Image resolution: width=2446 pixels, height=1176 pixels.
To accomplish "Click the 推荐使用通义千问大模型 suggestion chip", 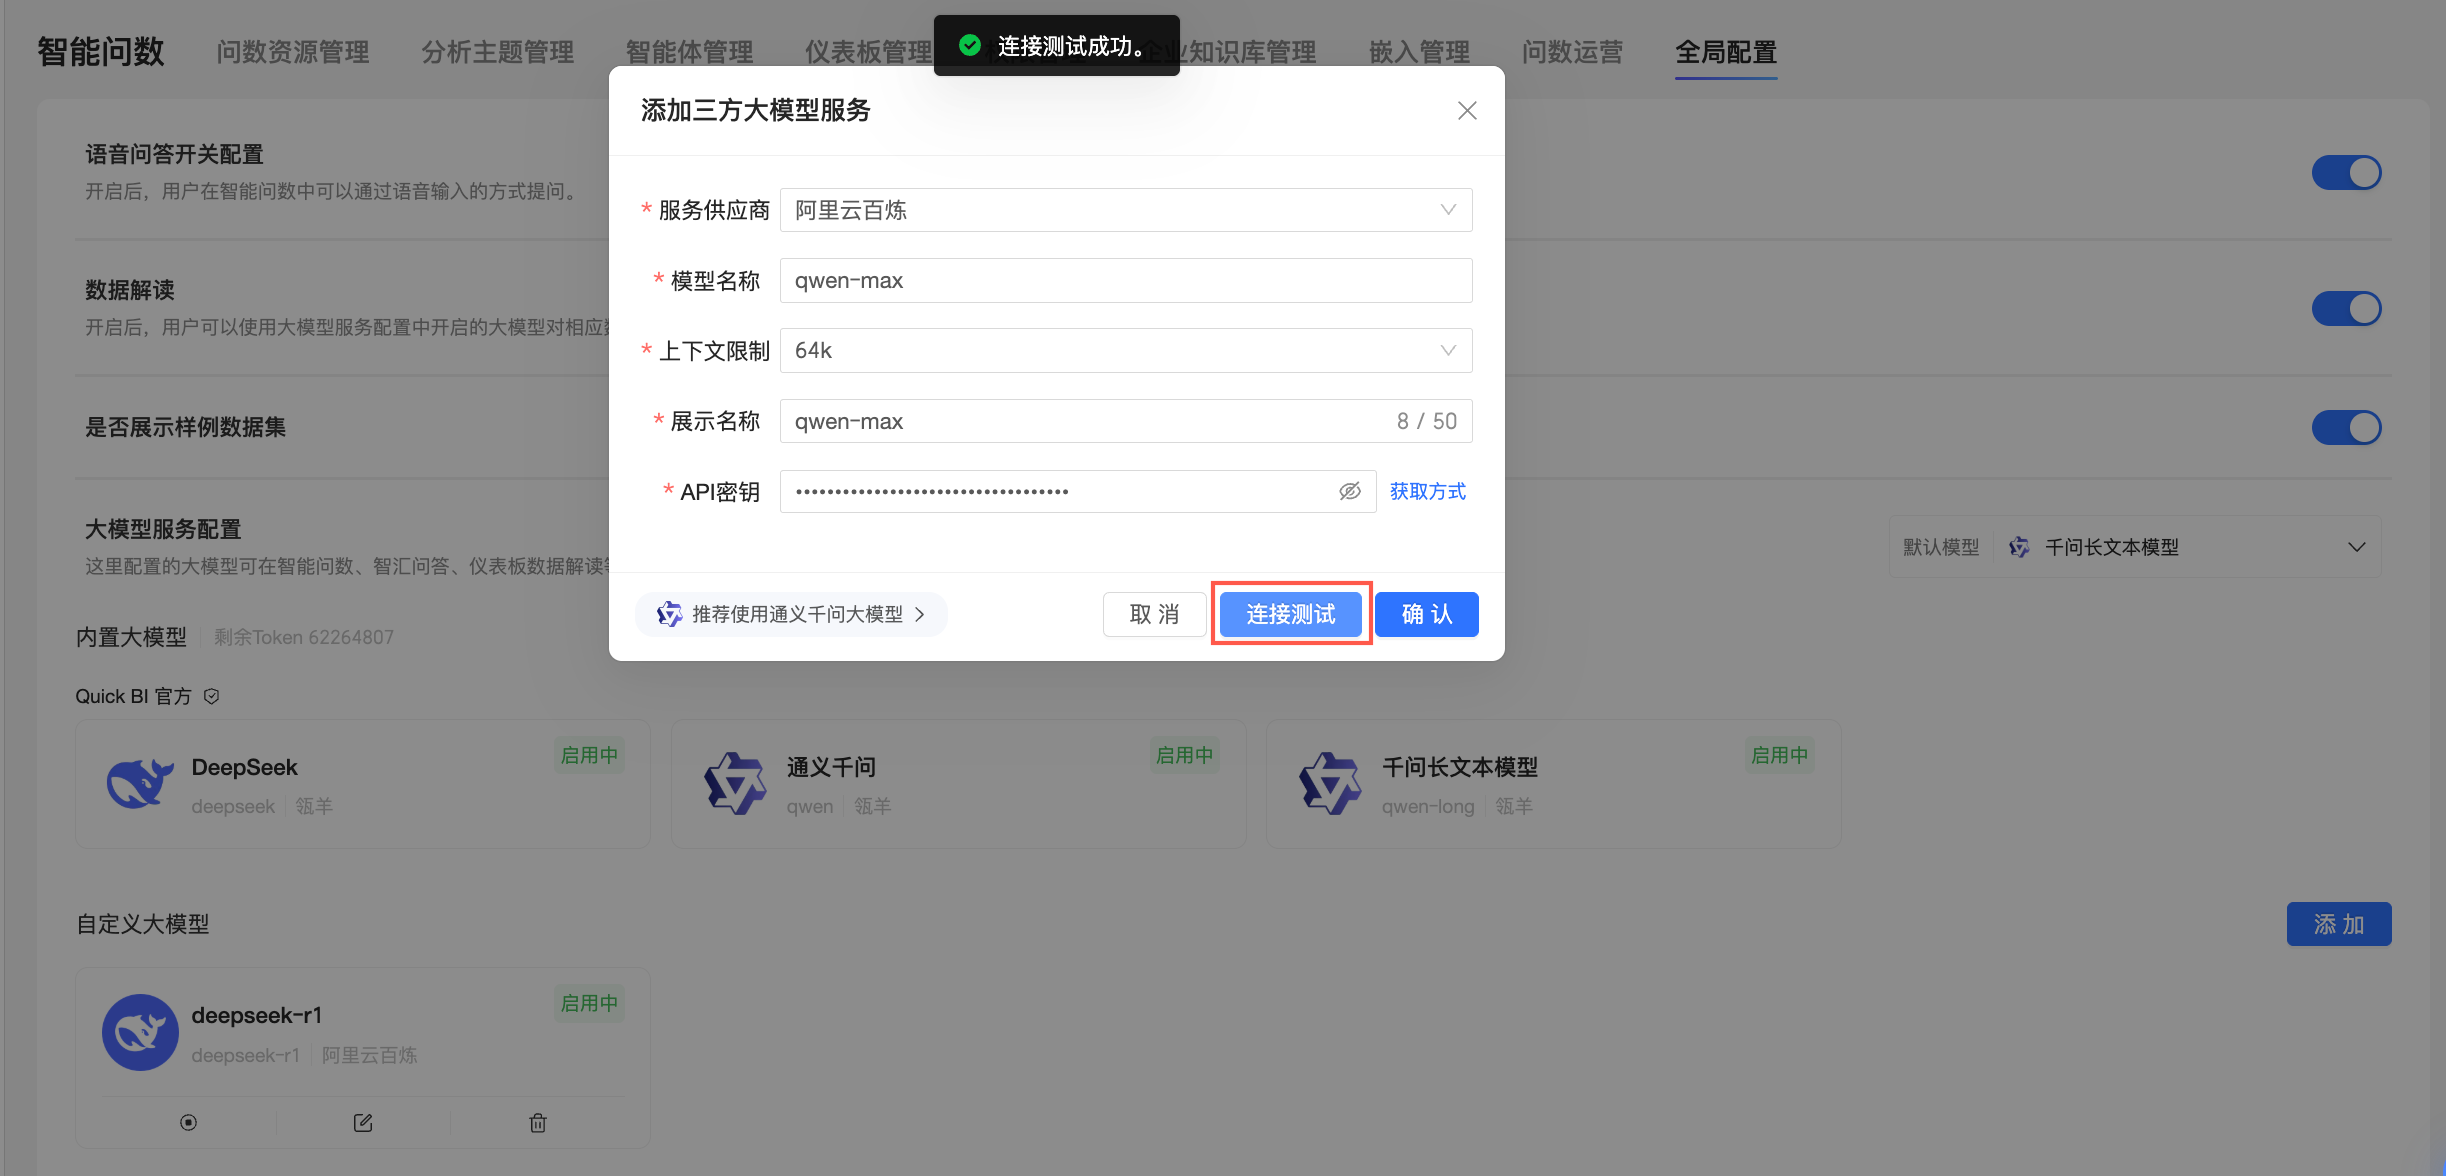I will 791,614.
